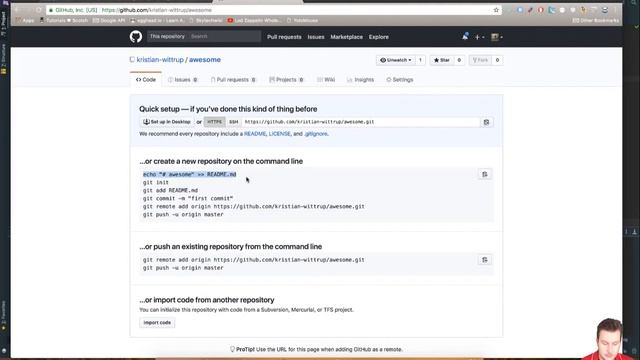Bookmark this page with the star icon
The height and width of the screenshot is (360, 640).
coord(496,10)
